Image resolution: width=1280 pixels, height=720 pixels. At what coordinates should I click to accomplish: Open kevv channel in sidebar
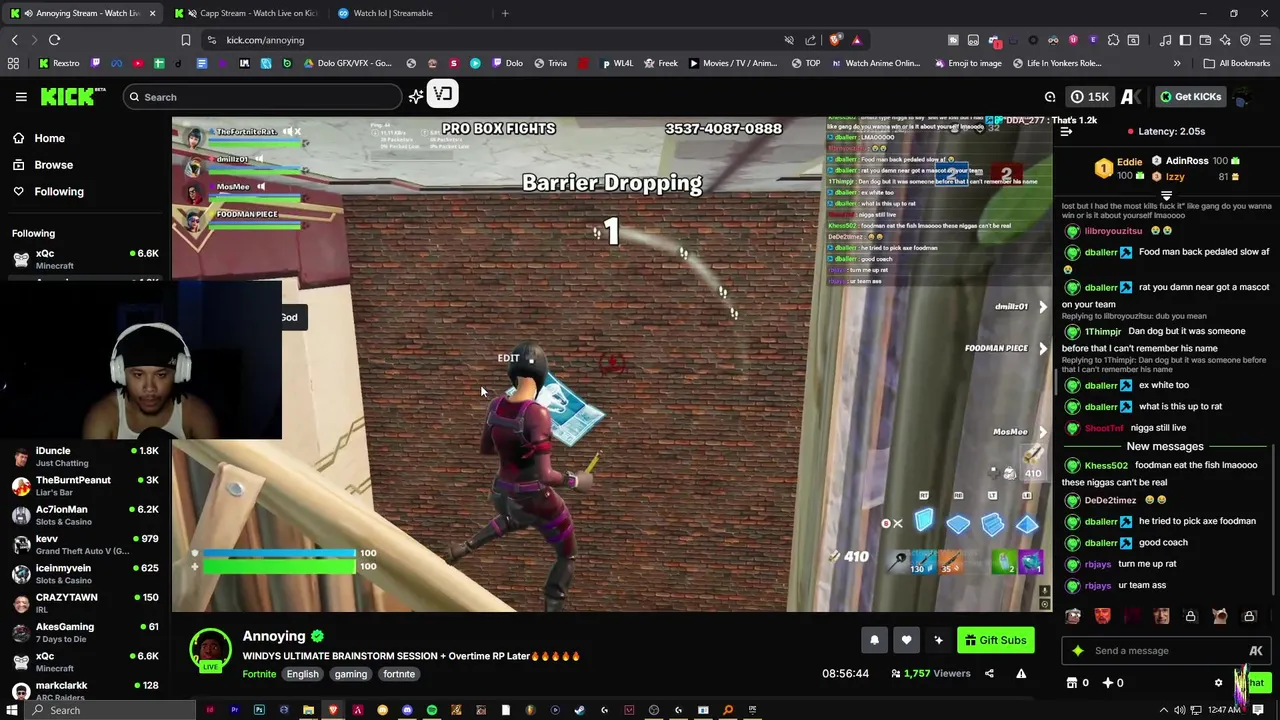pyautogui.click(x=85, y=544)
